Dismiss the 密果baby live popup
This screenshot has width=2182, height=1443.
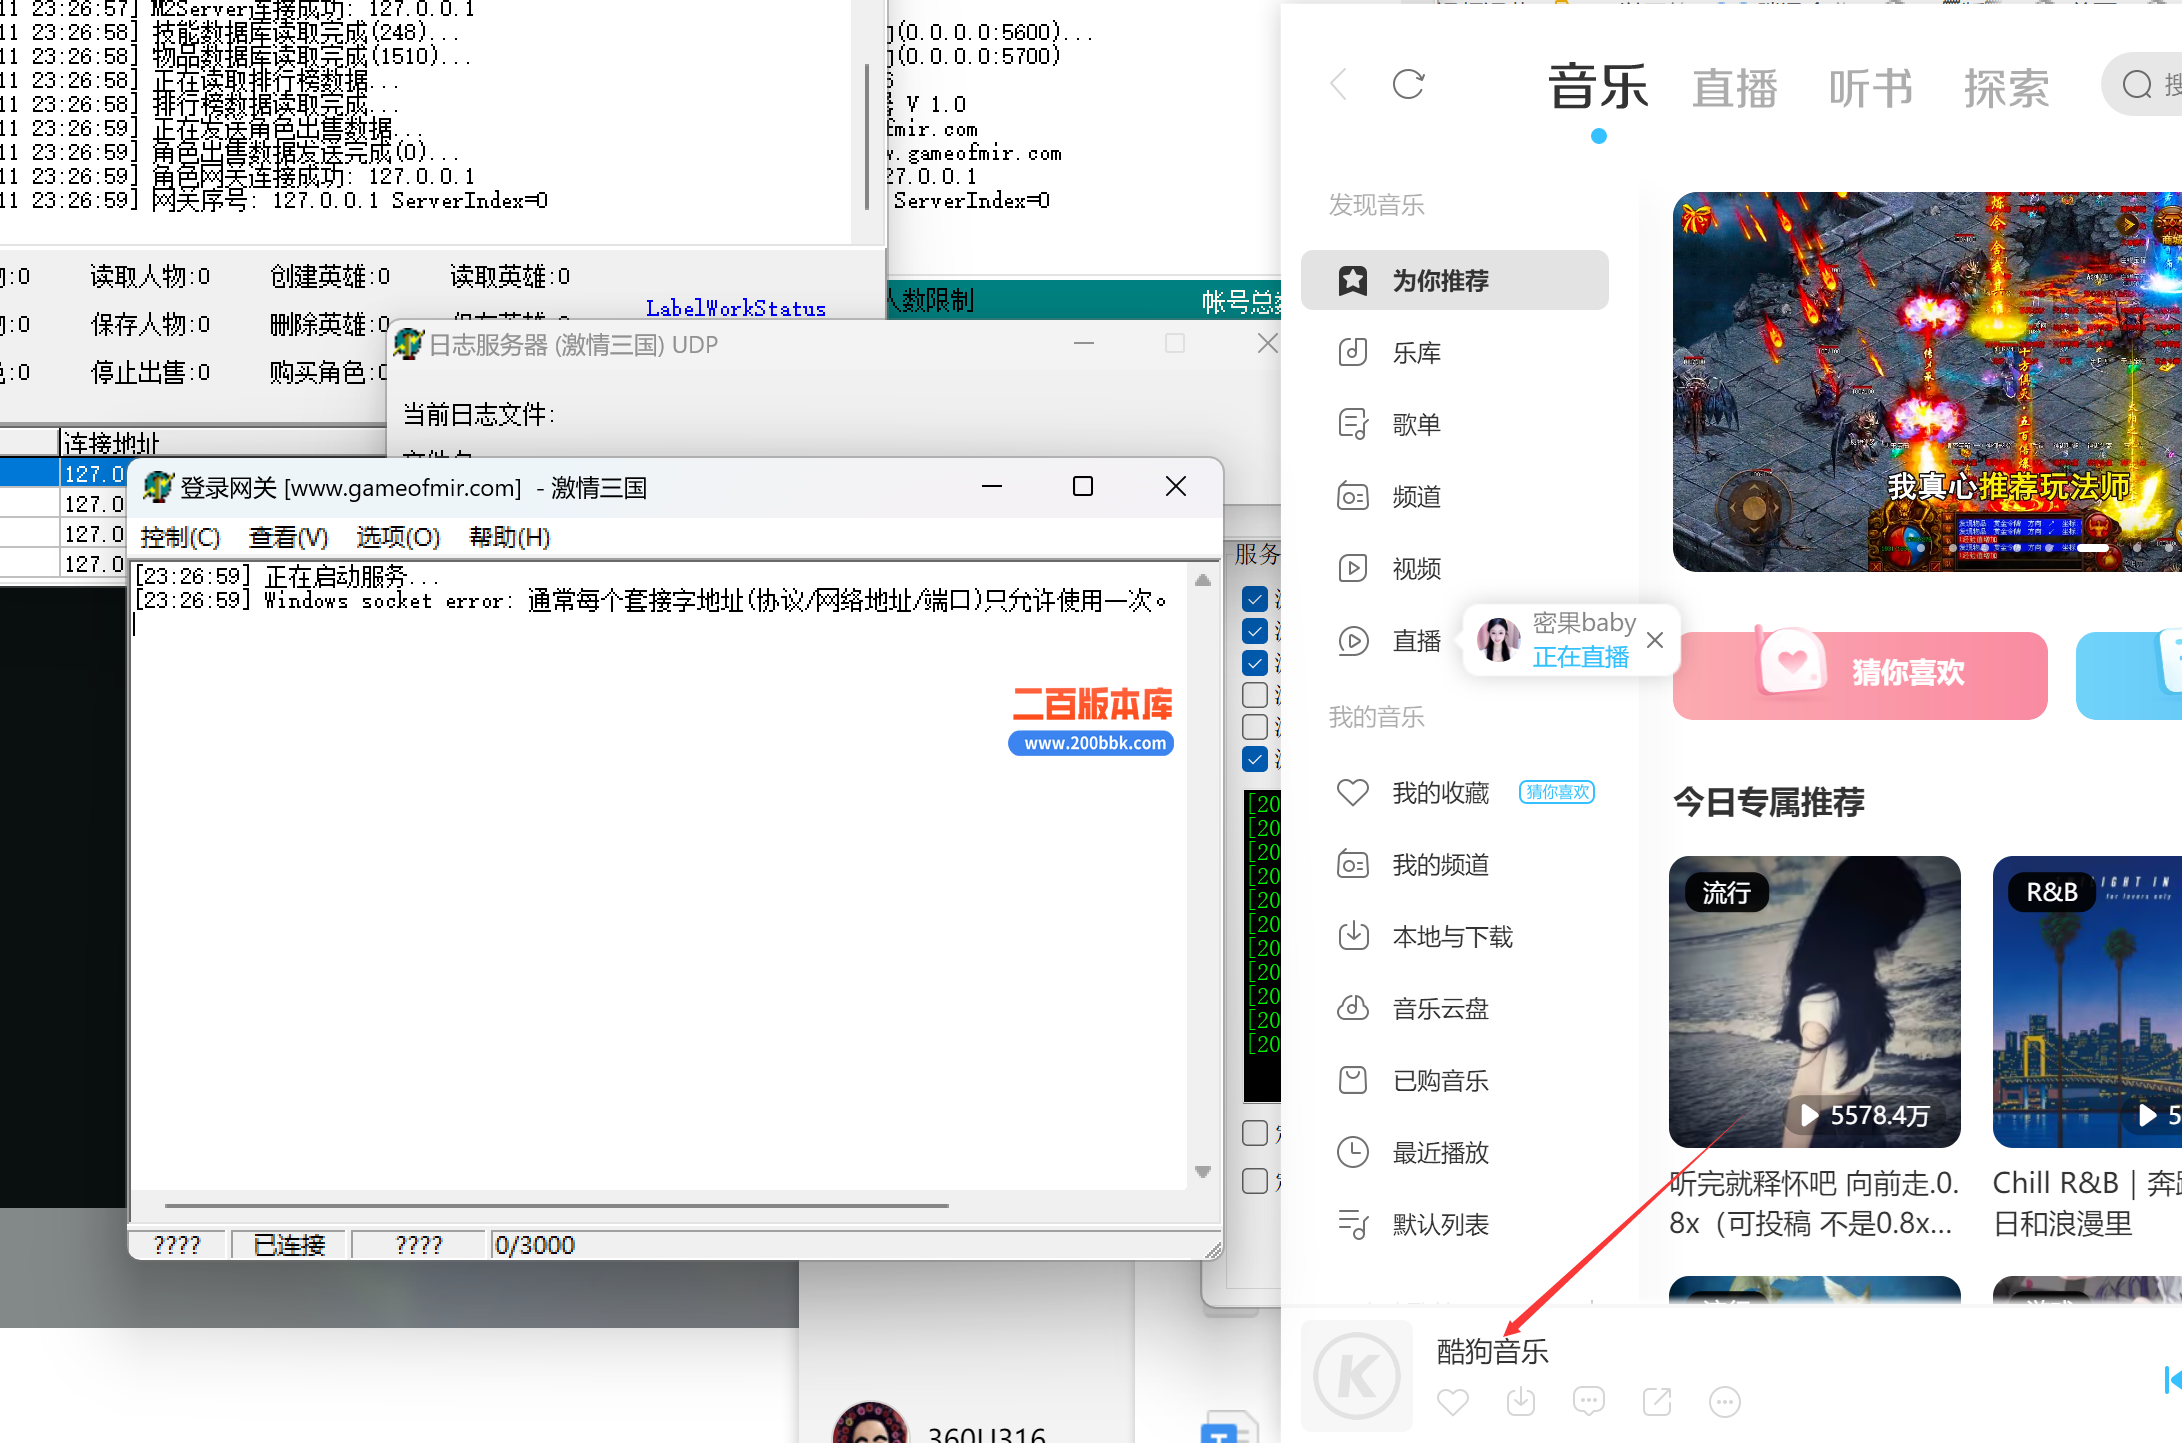tap(1655, 640)
